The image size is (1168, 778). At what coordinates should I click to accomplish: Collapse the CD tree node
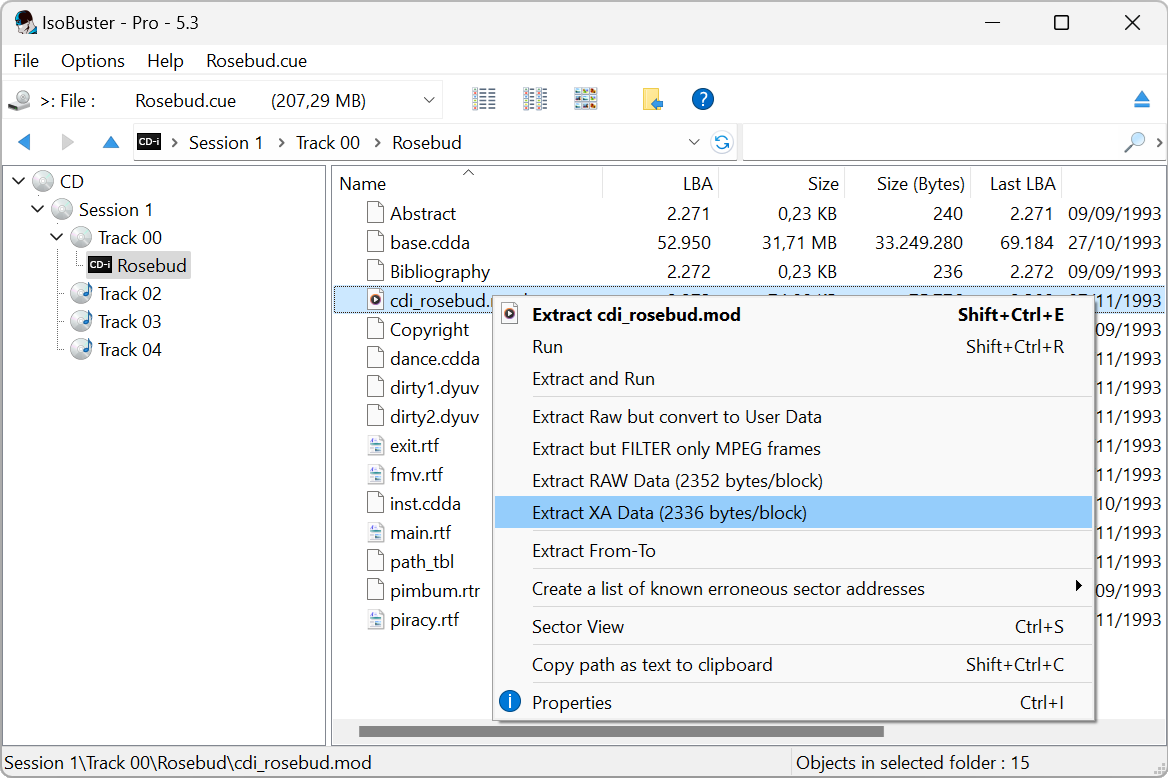(19, 181)
